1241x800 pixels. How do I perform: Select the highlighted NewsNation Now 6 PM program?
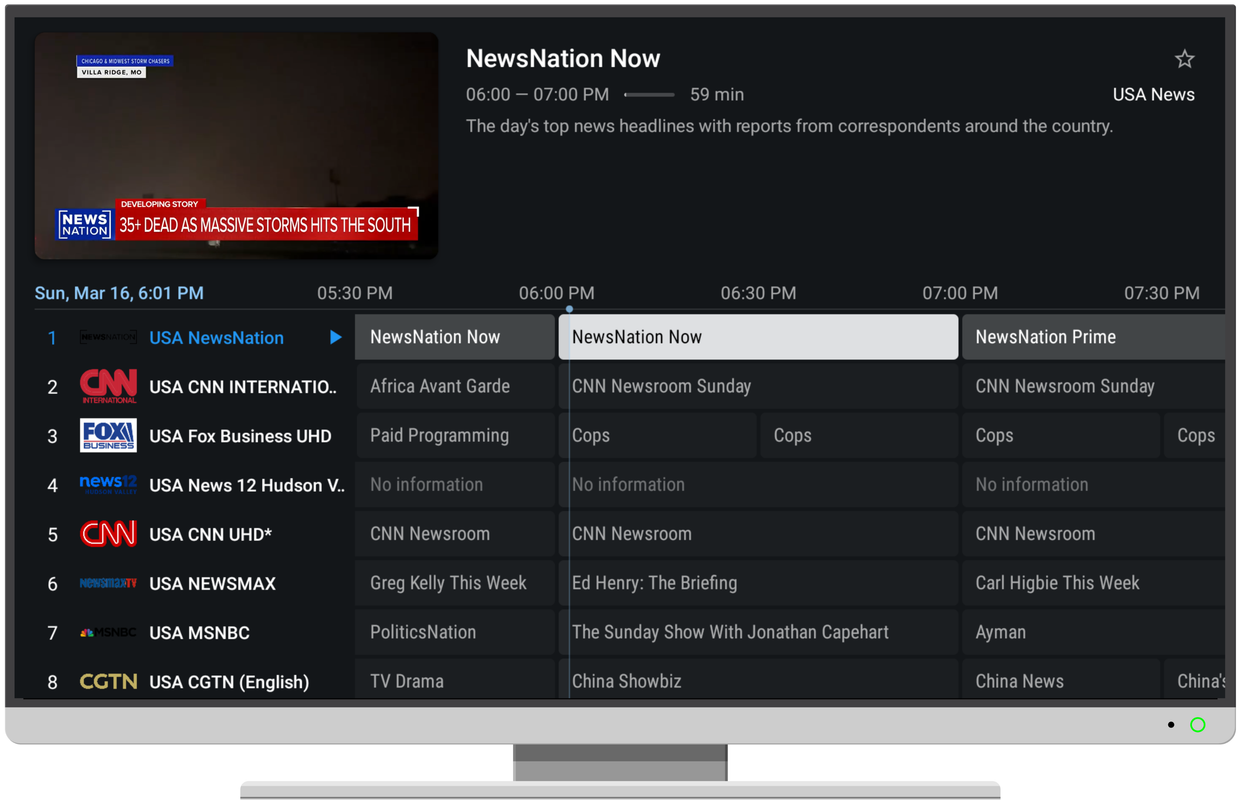(758, 337)
